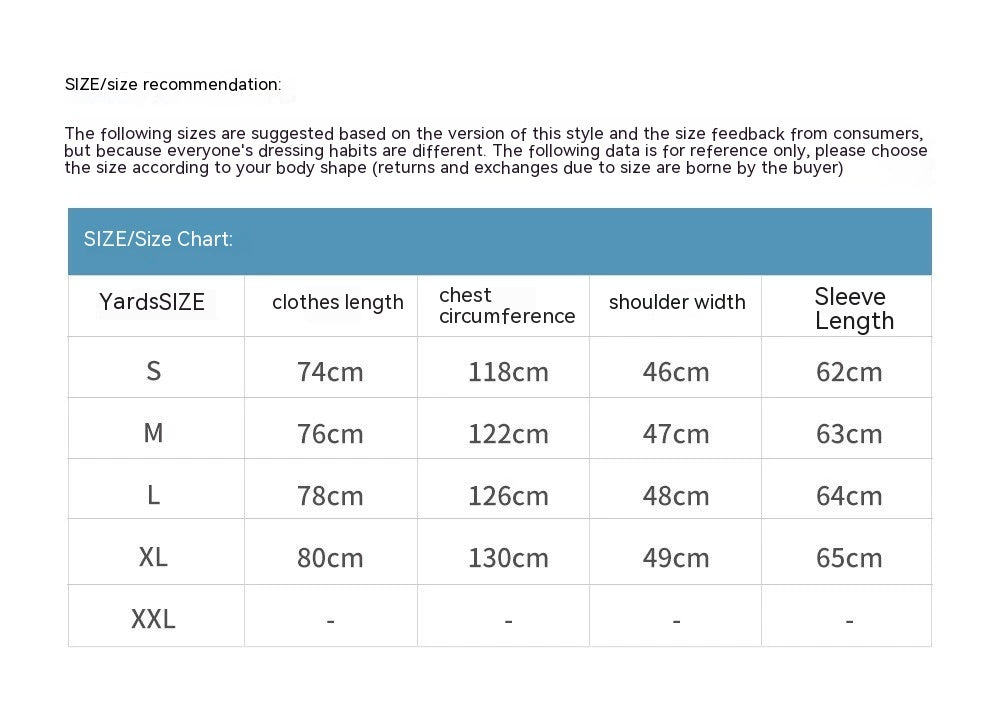The width and height of the screenshot is (1000, 708).
Task: Click the 80cm clothes length cell
Action: pos(330,558)
